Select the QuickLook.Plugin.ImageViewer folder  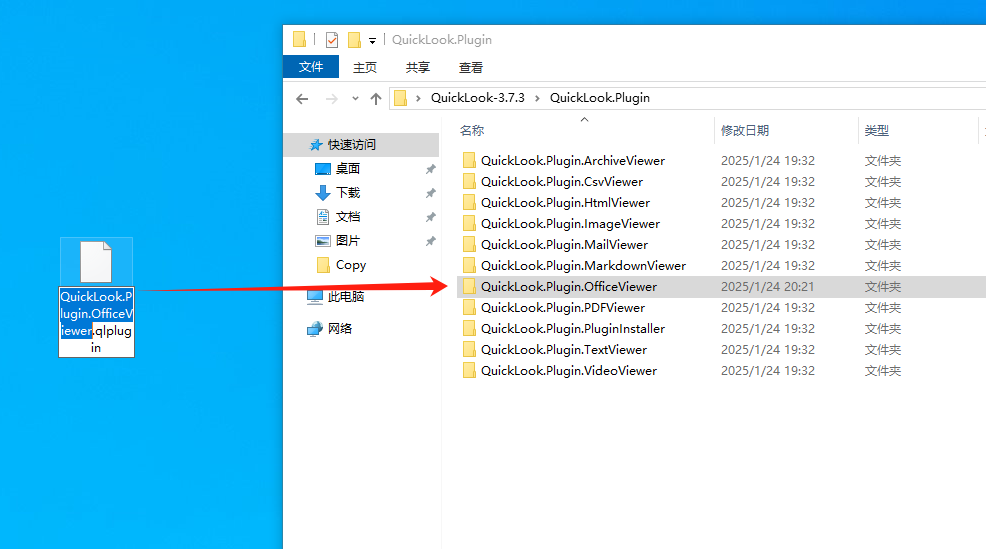point(570,224)
